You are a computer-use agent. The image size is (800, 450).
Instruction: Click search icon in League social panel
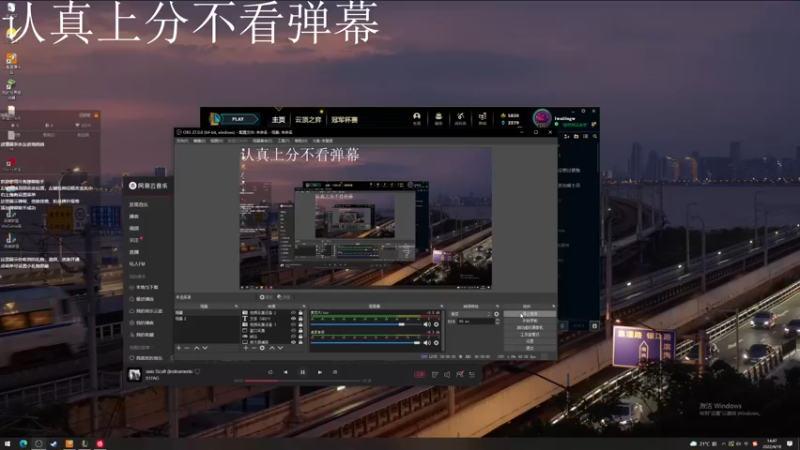[595, 136]
